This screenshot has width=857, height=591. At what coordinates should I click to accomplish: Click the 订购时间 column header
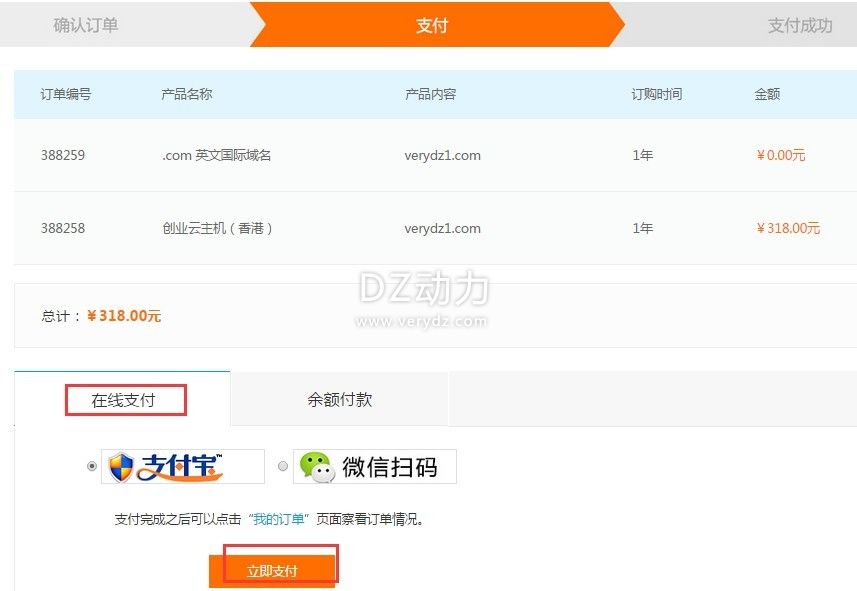(x=657, y=94)
